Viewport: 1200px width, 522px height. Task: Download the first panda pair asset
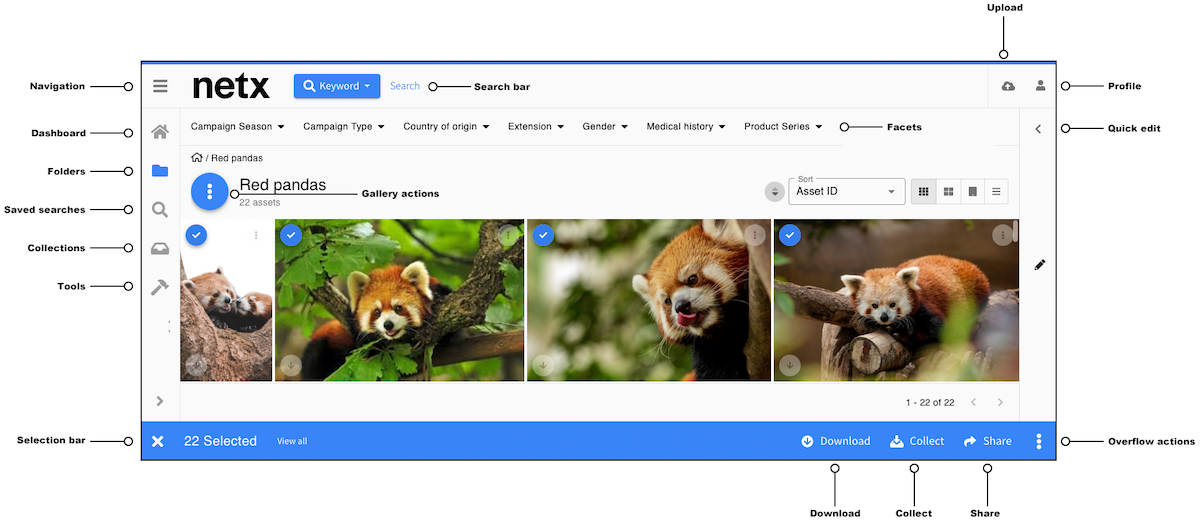(196, 365)
